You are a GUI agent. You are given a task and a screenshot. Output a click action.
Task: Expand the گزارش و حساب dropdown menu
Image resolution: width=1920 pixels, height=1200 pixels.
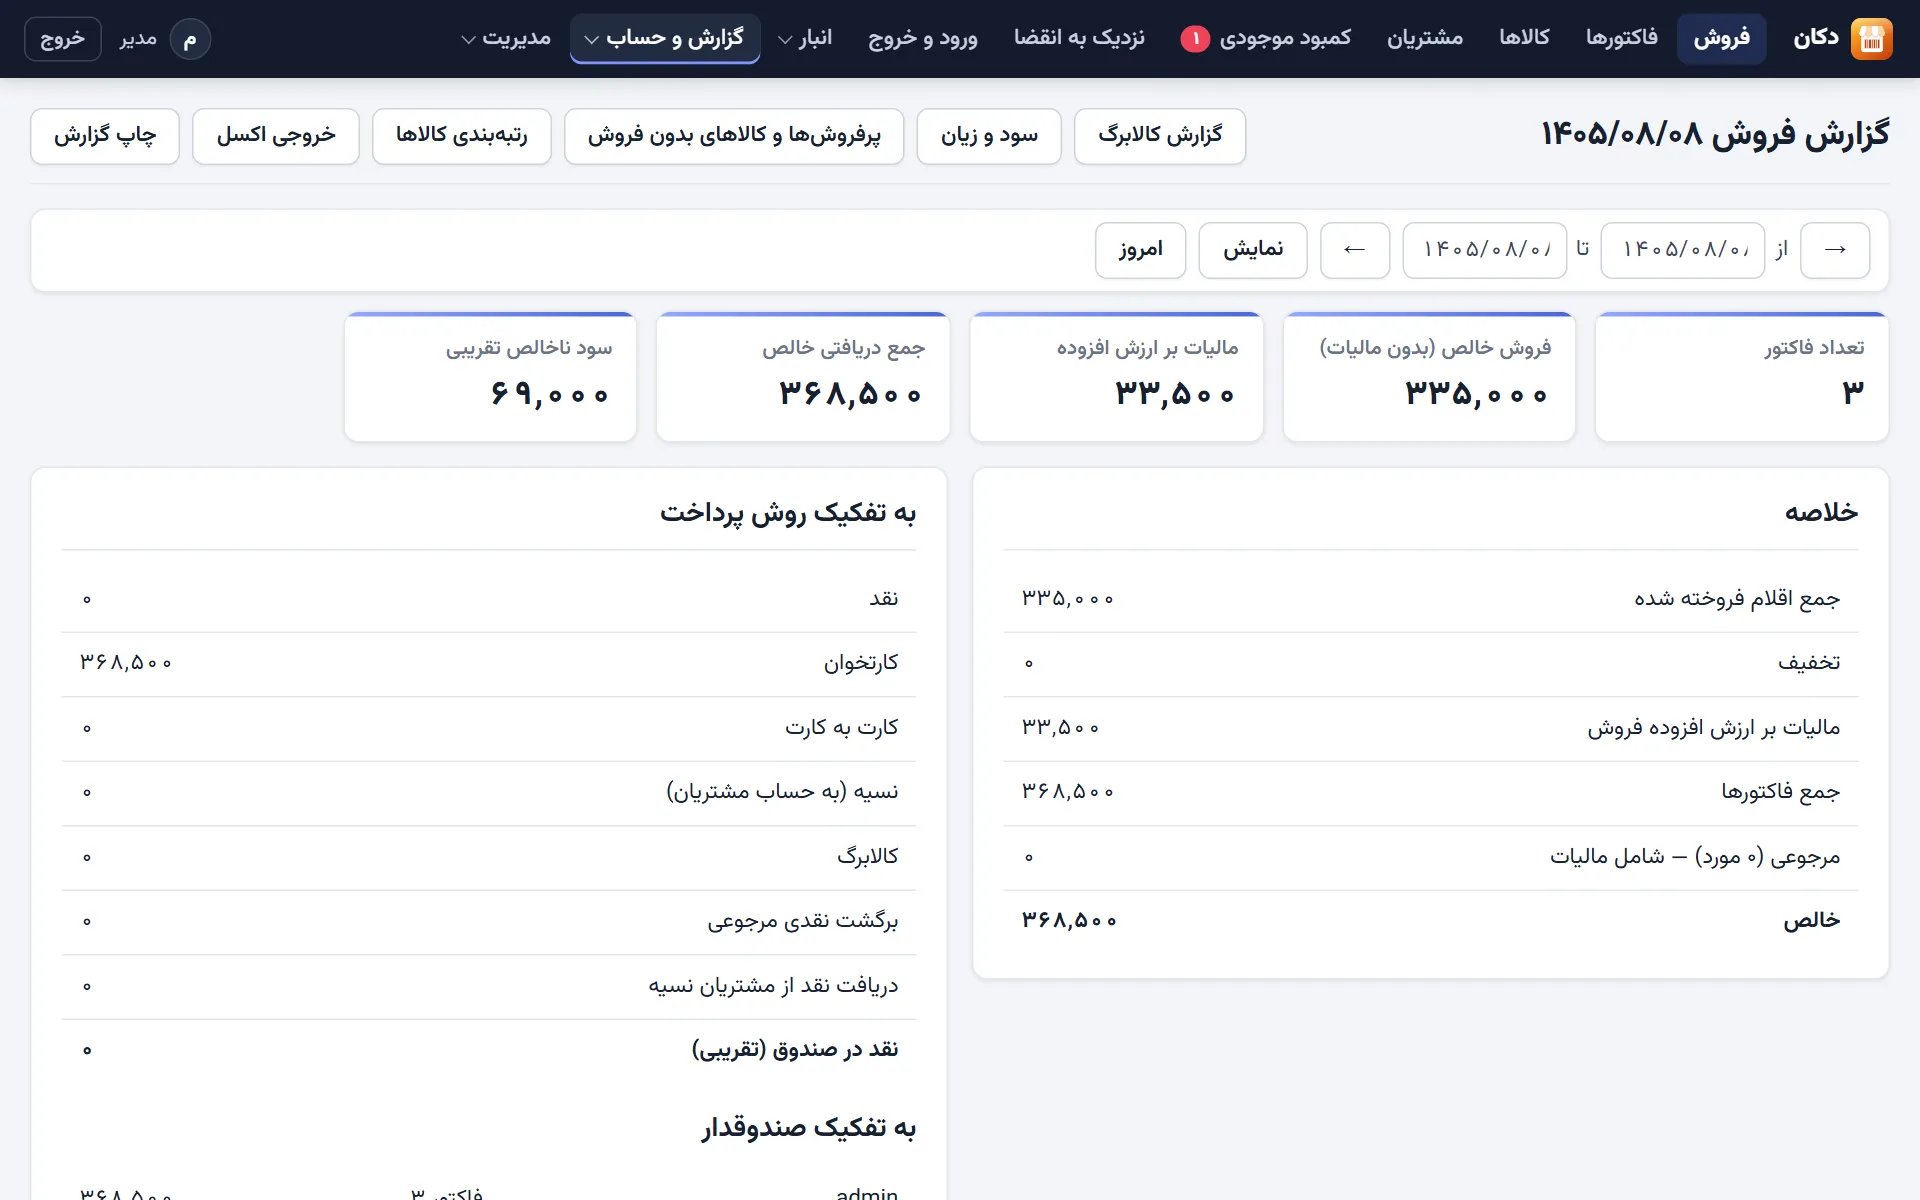(x=665, y=39)
